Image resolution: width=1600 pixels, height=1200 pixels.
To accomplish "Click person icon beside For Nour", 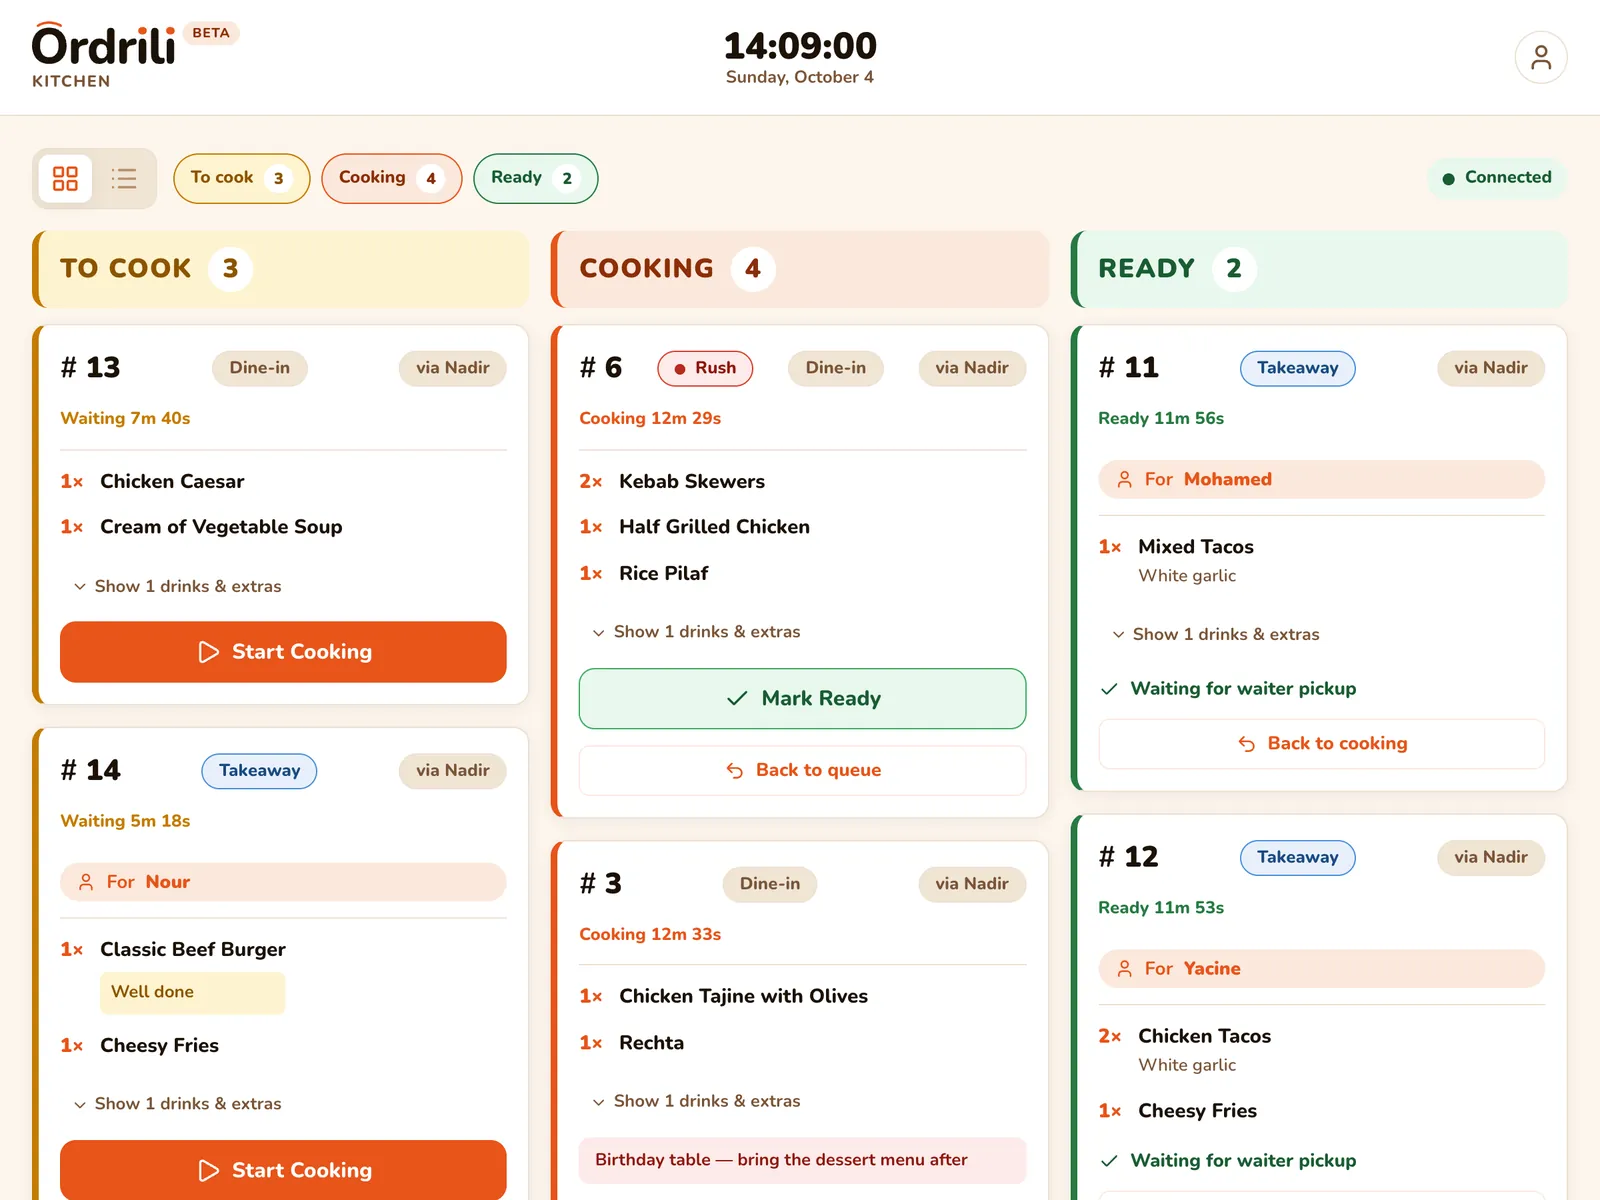I will click(x=86, y=882).
